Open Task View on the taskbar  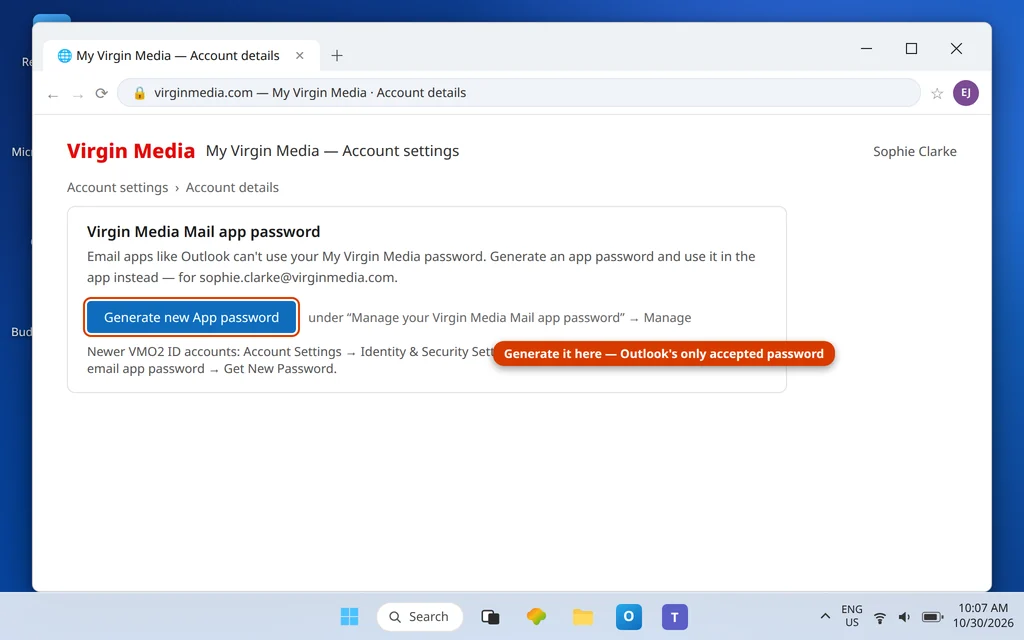coord(490,616)
